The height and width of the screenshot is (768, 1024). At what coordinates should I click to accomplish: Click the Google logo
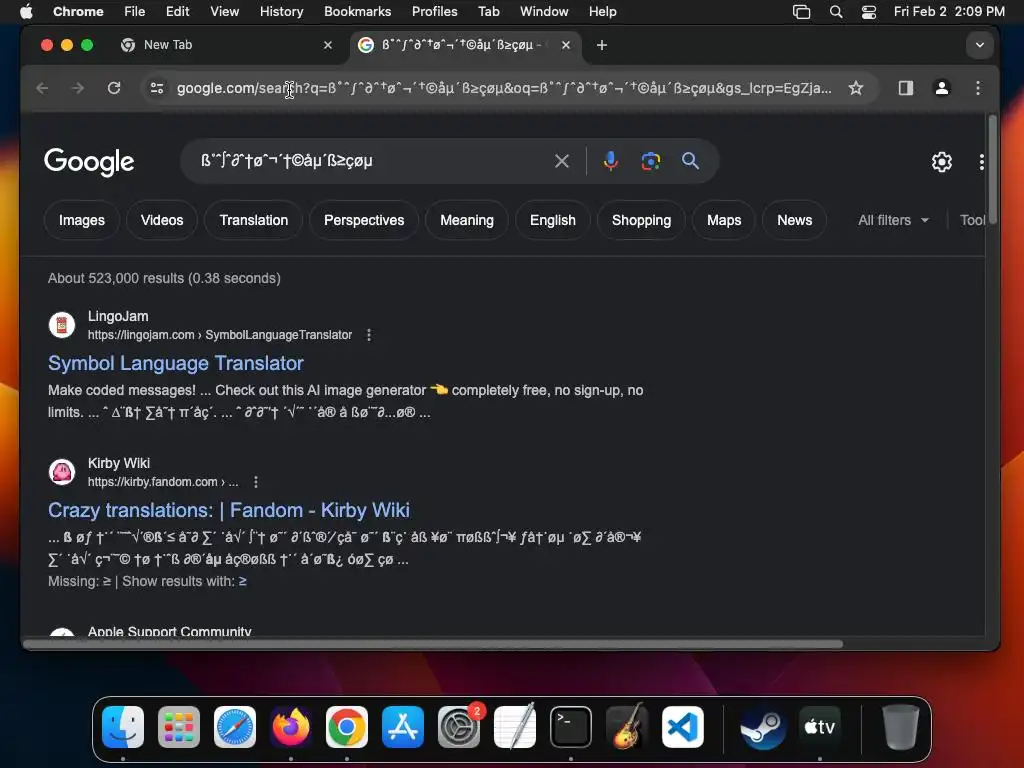pyautogui.click(x=89, y=162)
